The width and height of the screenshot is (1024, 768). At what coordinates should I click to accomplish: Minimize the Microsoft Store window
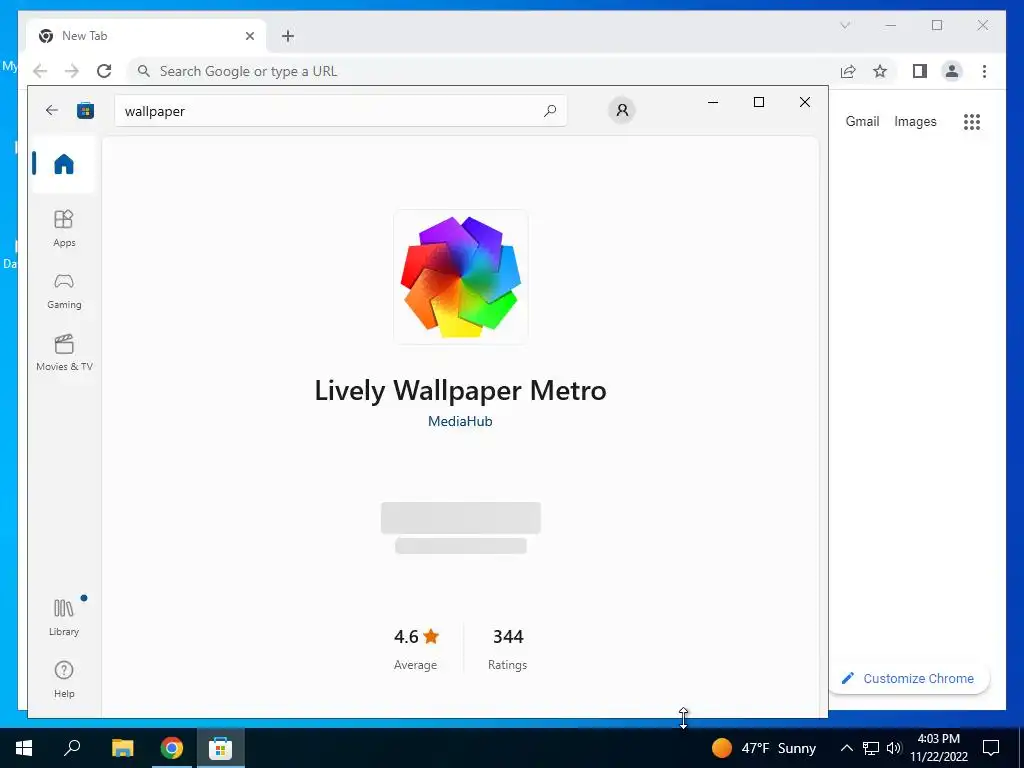tap(713, 103)
